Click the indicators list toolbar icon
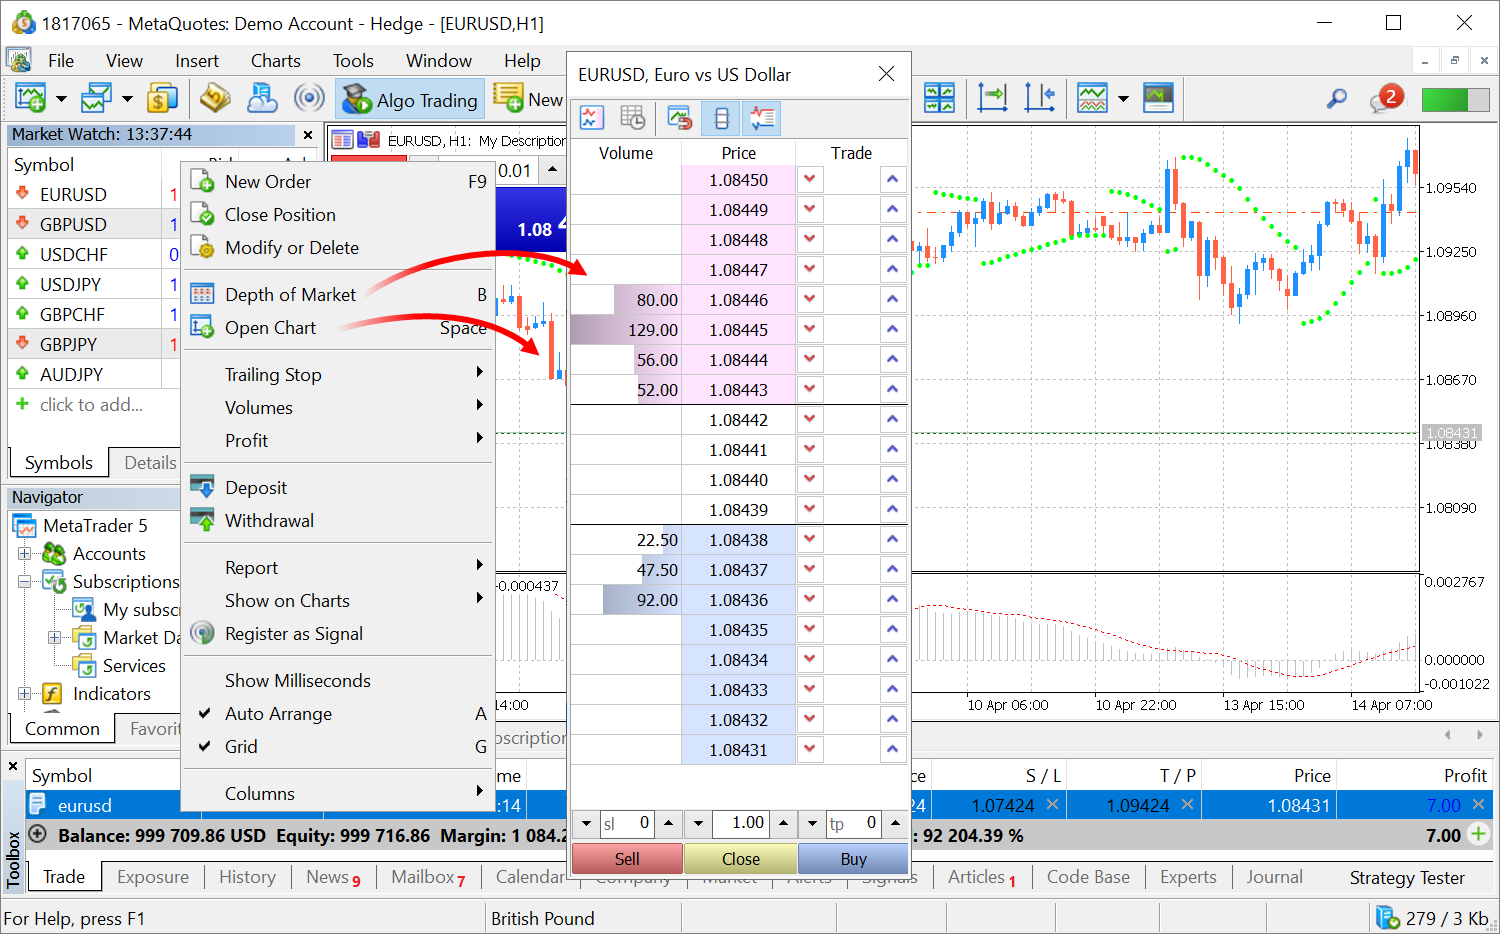The height and width of the screenshot is (934, 1500). coord(1092,98)
